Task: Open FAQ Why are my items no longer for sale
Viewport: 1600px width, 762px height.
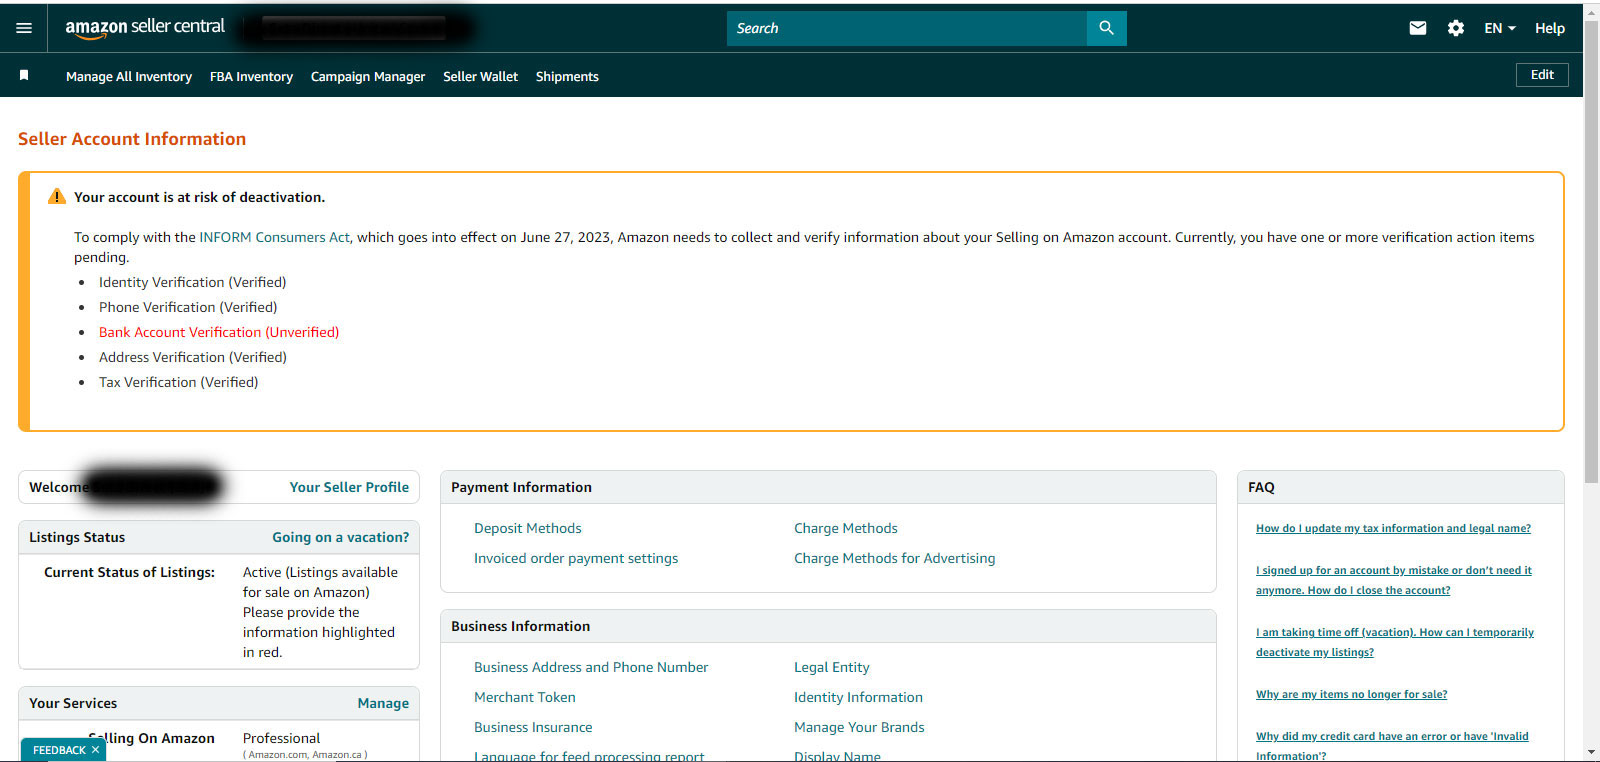Action: [1351, 694]
